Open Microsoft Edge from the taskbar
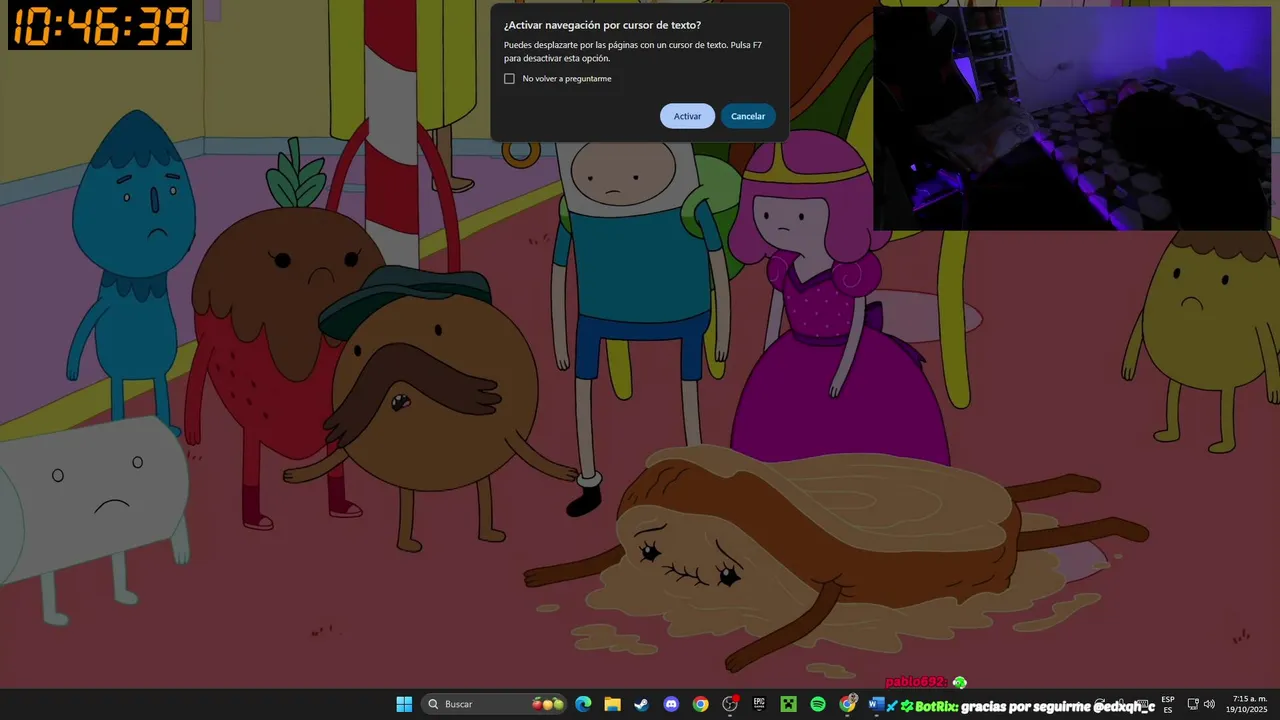Viewport: 1280px width, 720px height. point(583,704)
